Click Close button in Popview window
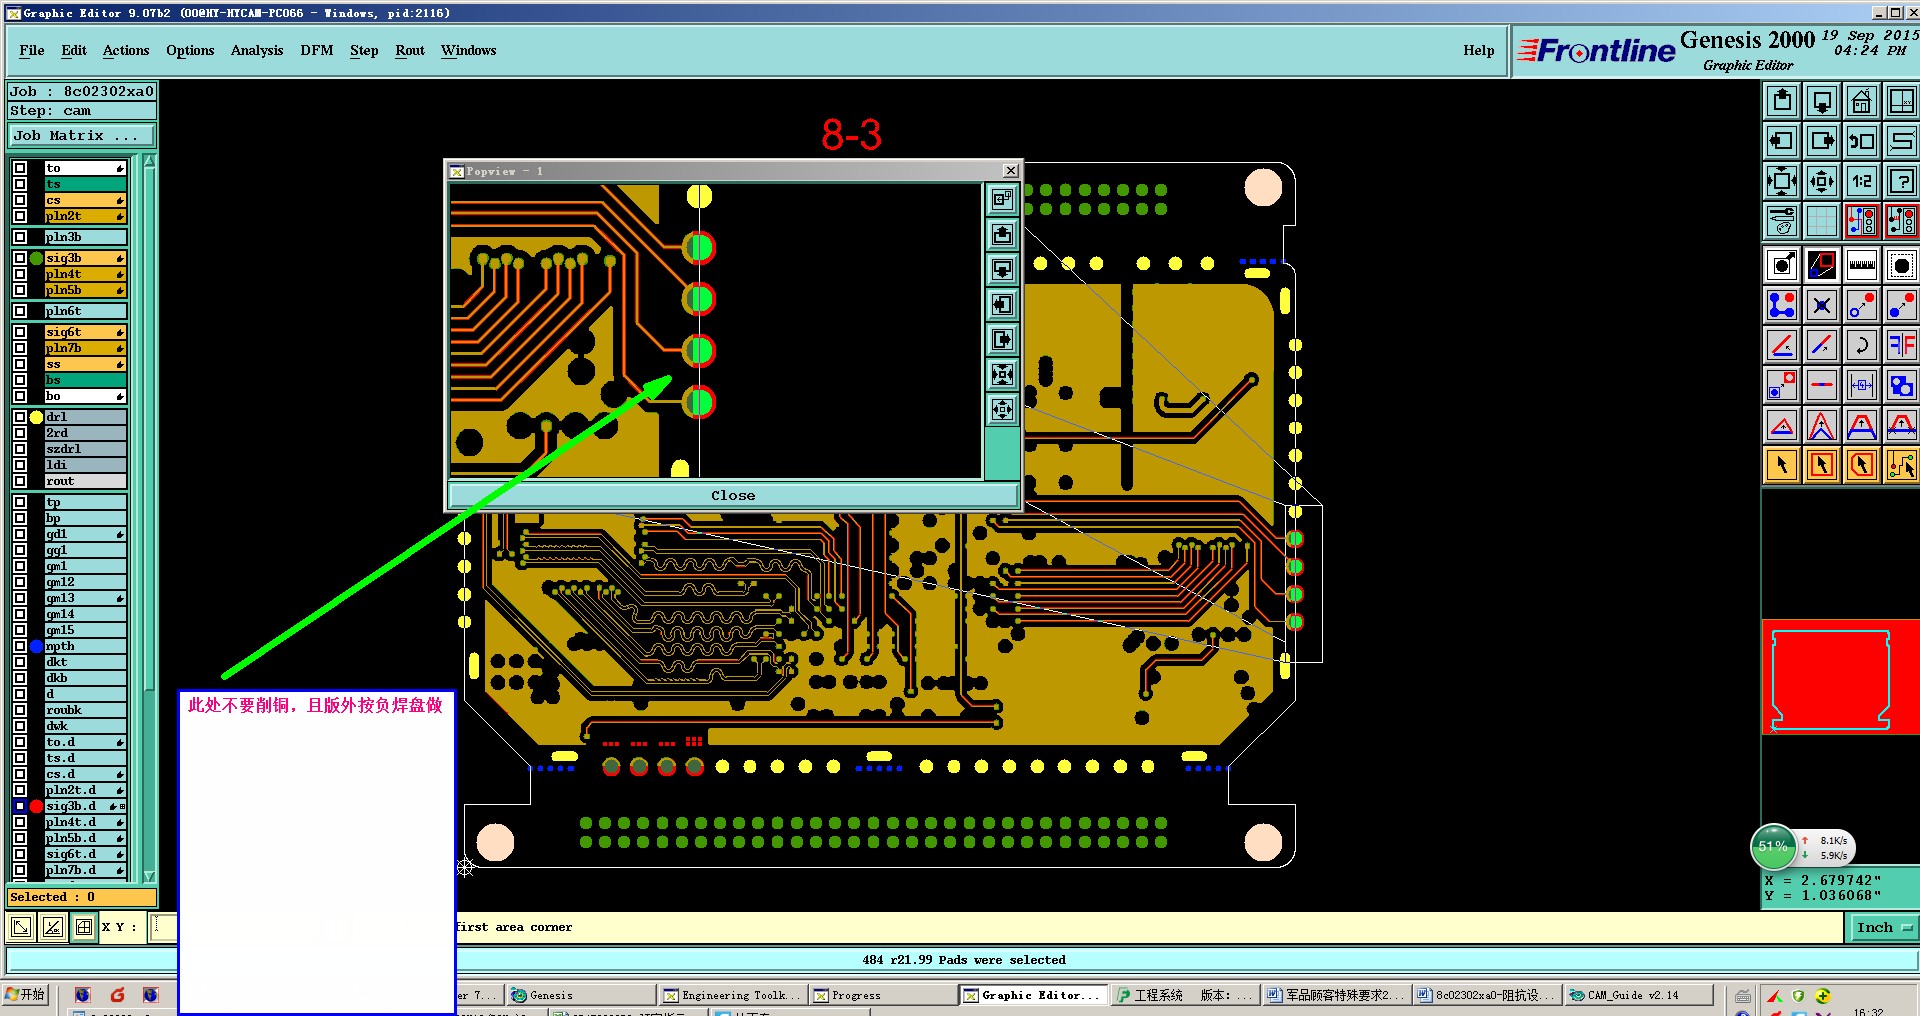Screen dimensions: 1920x1016 [733, 495]
